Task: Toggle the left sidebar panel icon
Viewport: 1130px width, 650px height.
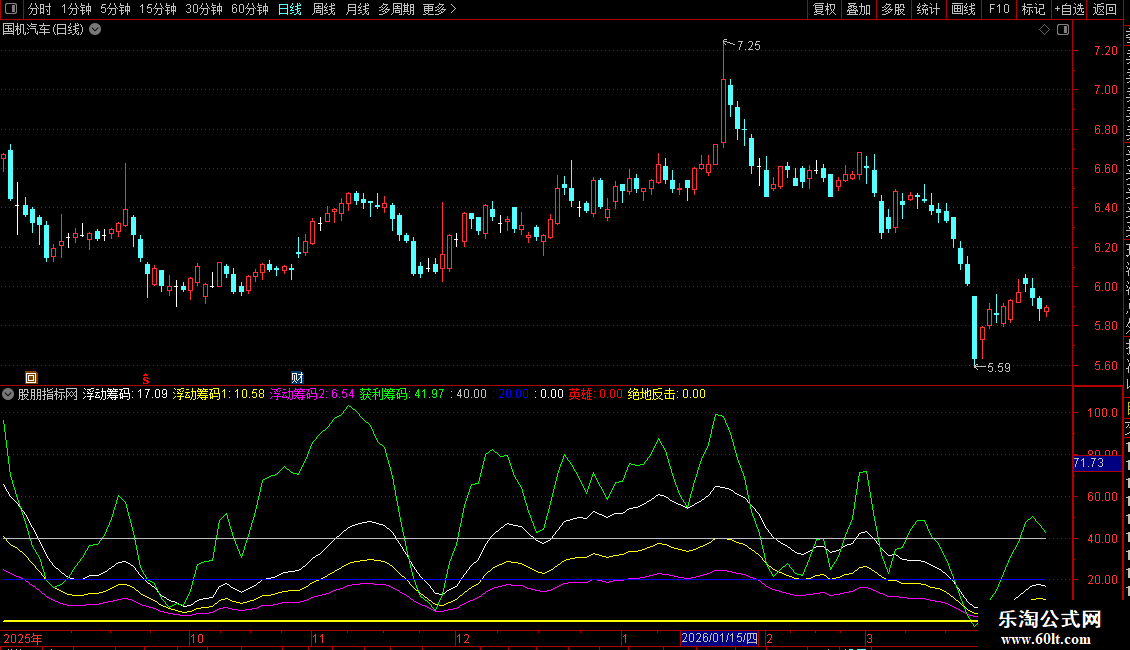Action: 11,9
